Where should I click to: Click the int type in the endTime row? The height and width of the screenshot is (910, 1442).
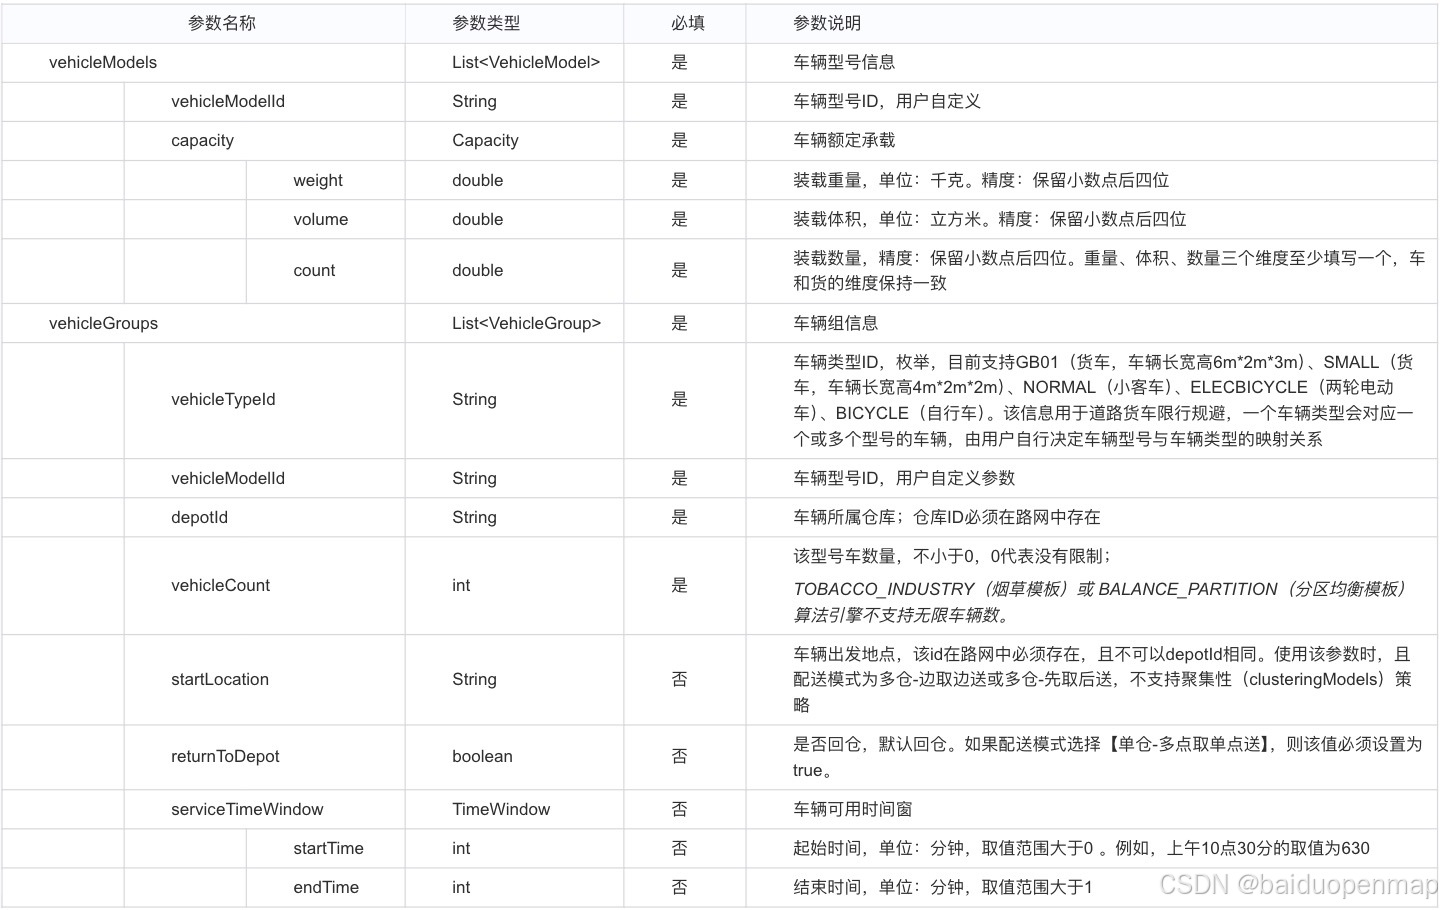[461, 887]
